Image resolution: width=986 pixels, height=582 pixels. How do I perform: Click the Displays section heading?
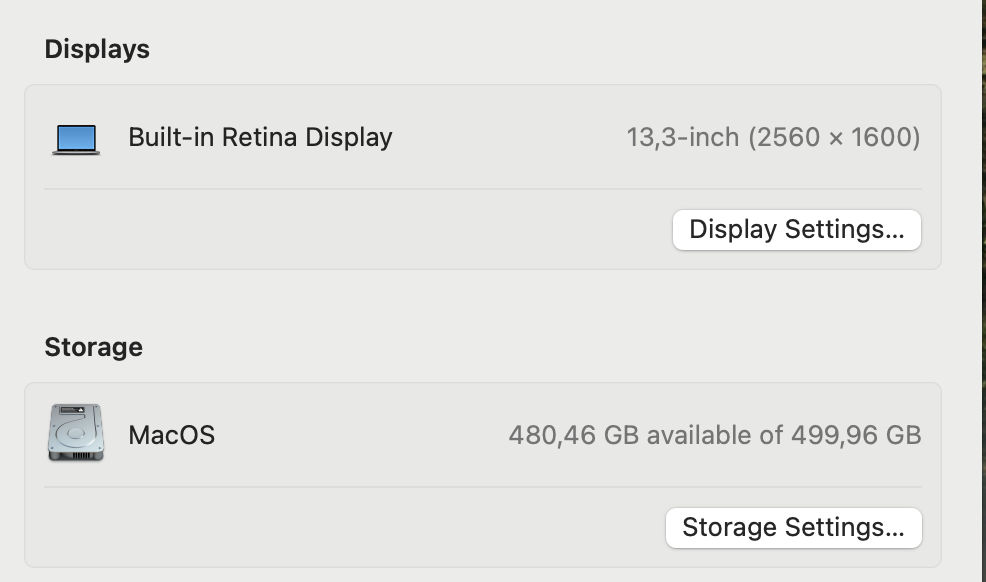(x=97, y=49)
